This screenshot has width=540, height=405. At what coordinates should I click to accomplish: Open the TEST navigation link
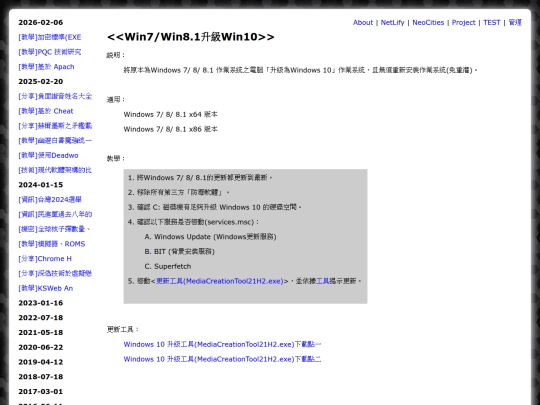point(491,22)
